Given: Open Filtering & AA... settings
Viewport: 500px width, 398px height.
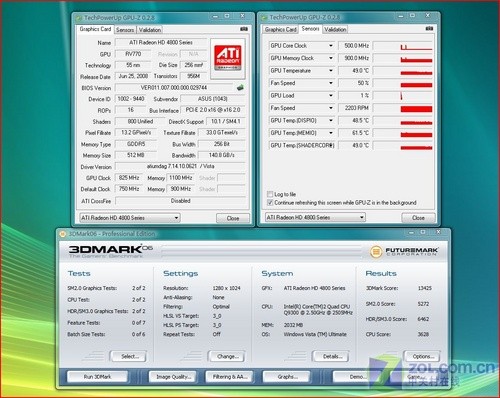Looking at the screenshot, I should pos(230,377).
